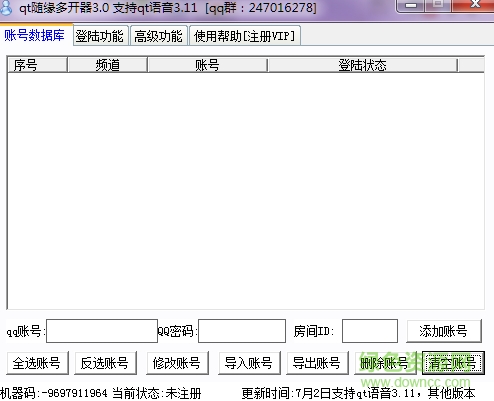Image resolution: width=494 pixels, height=401 pixels.
Task: Click the 机器码 text in status bar
Action: [x=54, y=393]
